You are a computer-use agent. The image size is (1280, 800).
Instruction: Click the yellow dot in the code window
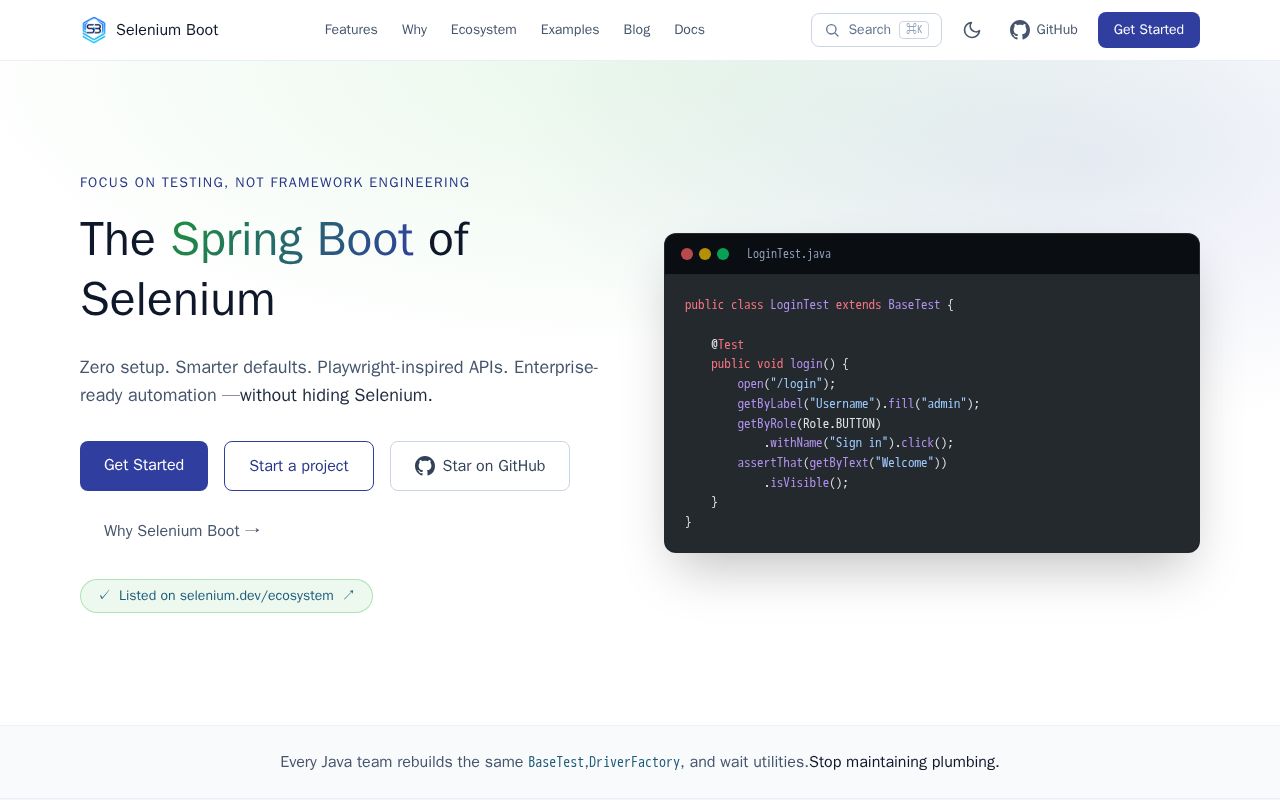tap(705, 254)
